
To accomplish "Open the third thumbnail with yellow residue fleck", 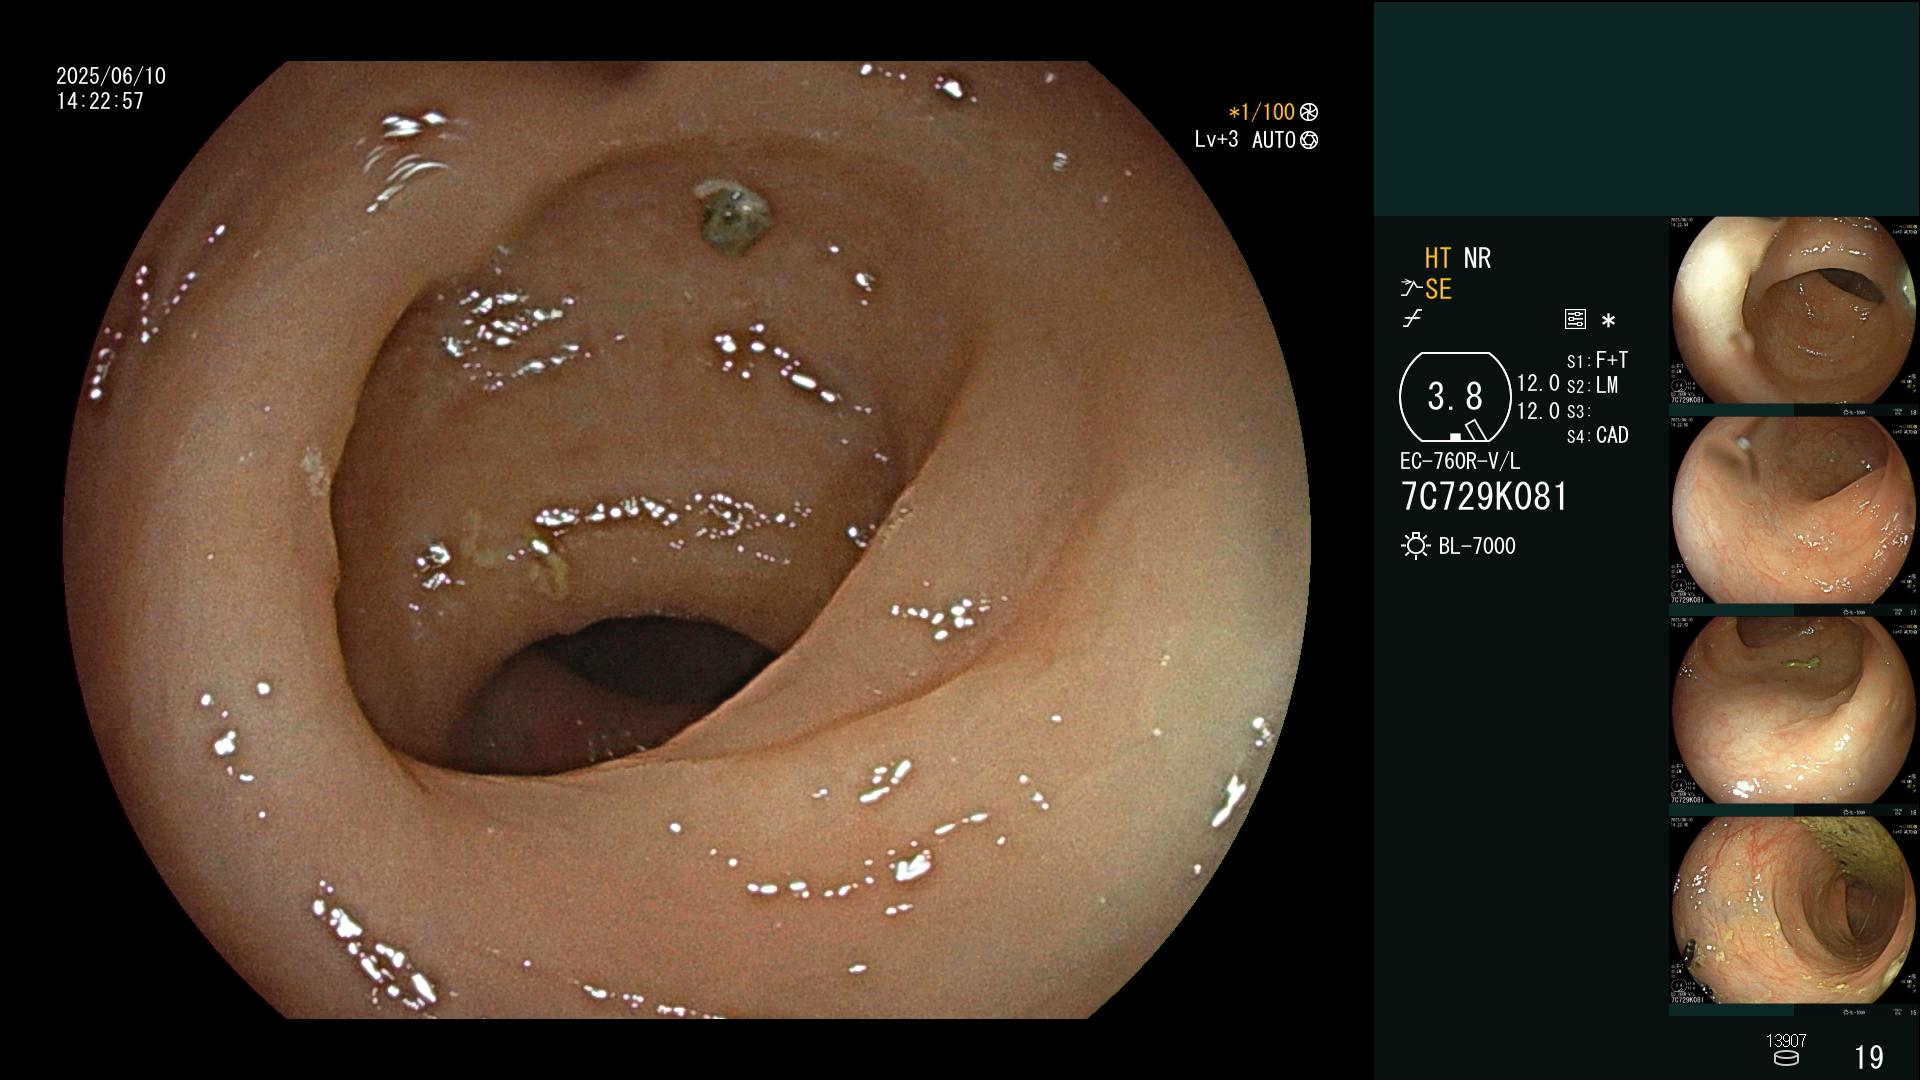I will pyautogui.click(x=1794, y=711).
